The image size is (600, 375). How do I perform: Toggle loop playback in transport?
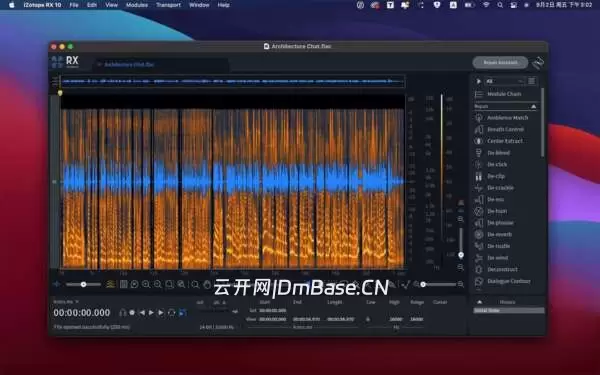[x=171, y=313]
